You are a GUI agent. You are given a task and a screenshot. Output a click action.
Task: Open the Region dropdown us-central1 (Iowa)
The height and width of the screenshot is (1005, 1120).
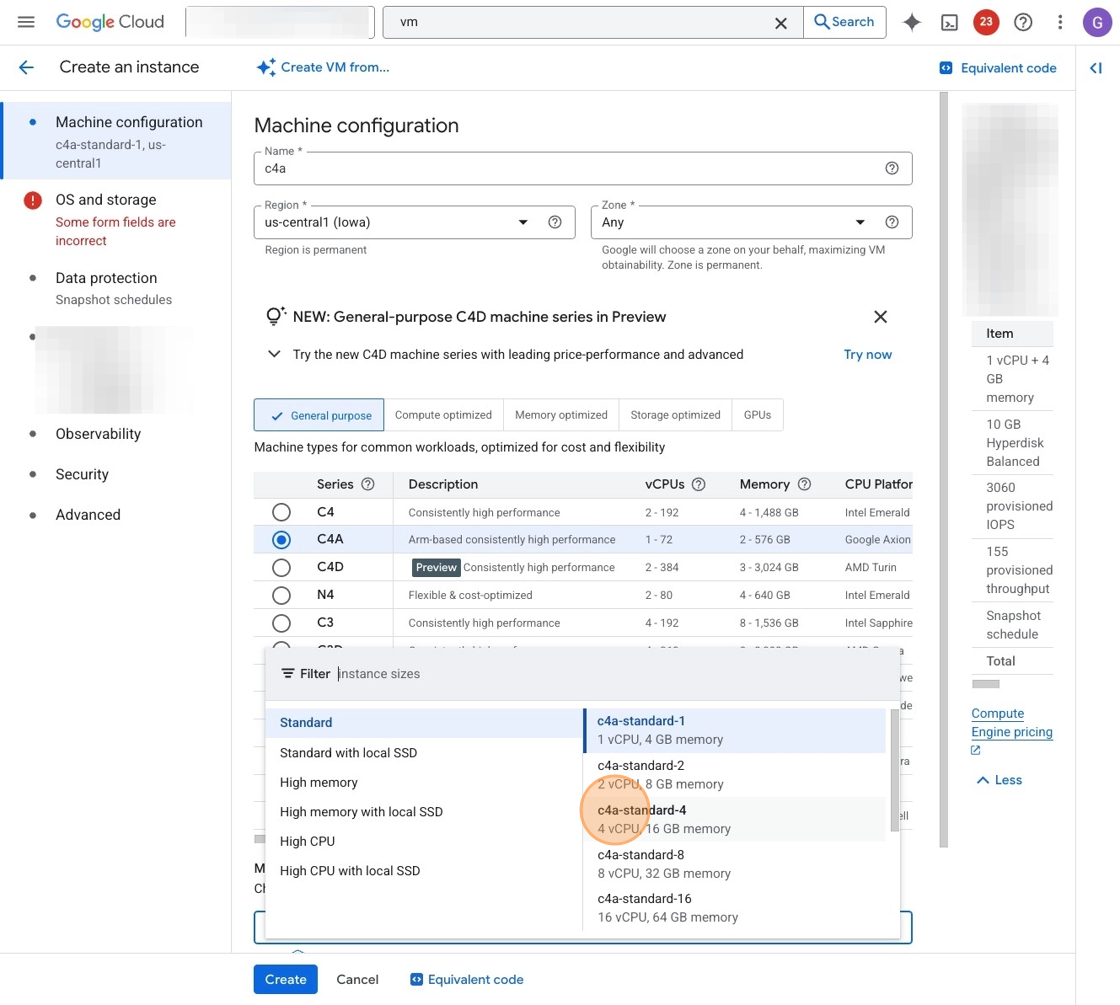[414, 222]
